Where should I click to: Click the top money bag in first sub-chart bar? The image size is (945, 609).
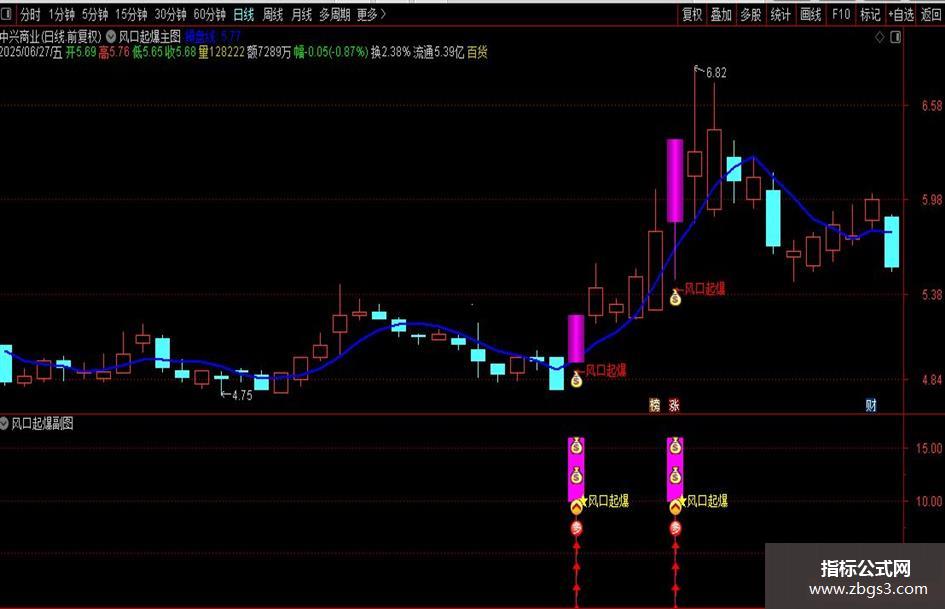[576, 446]
